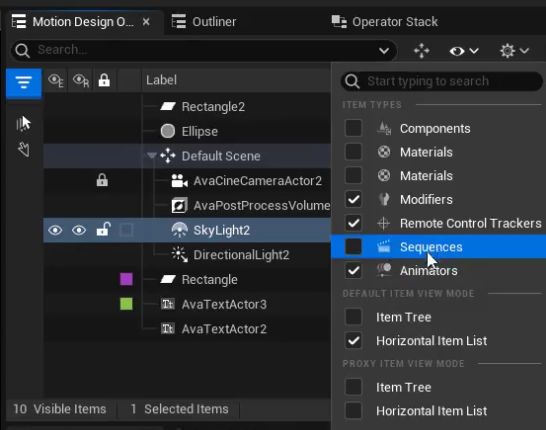Click the 10 Visible Items status text

pos(60,409)
